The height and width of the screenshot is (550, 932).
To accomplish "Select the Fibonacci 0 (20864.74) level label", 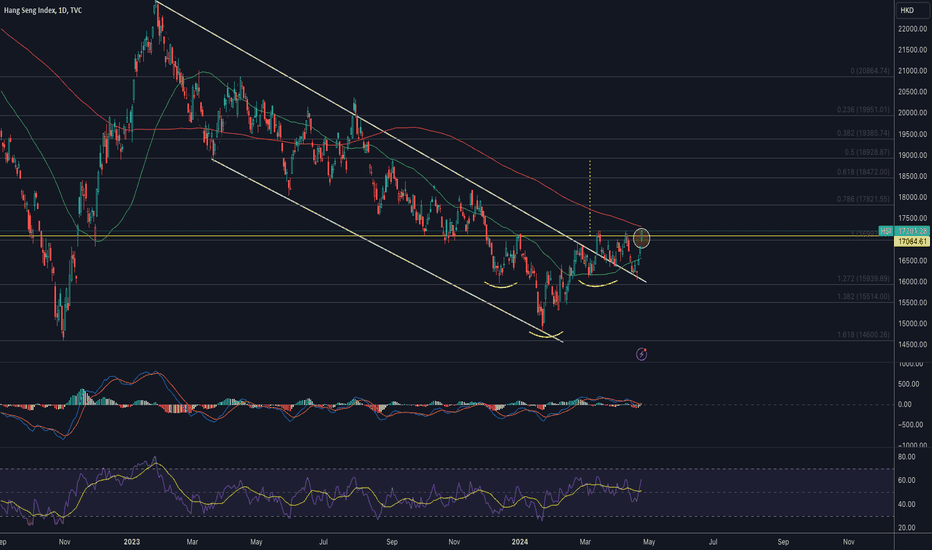I will click(870, 71).
